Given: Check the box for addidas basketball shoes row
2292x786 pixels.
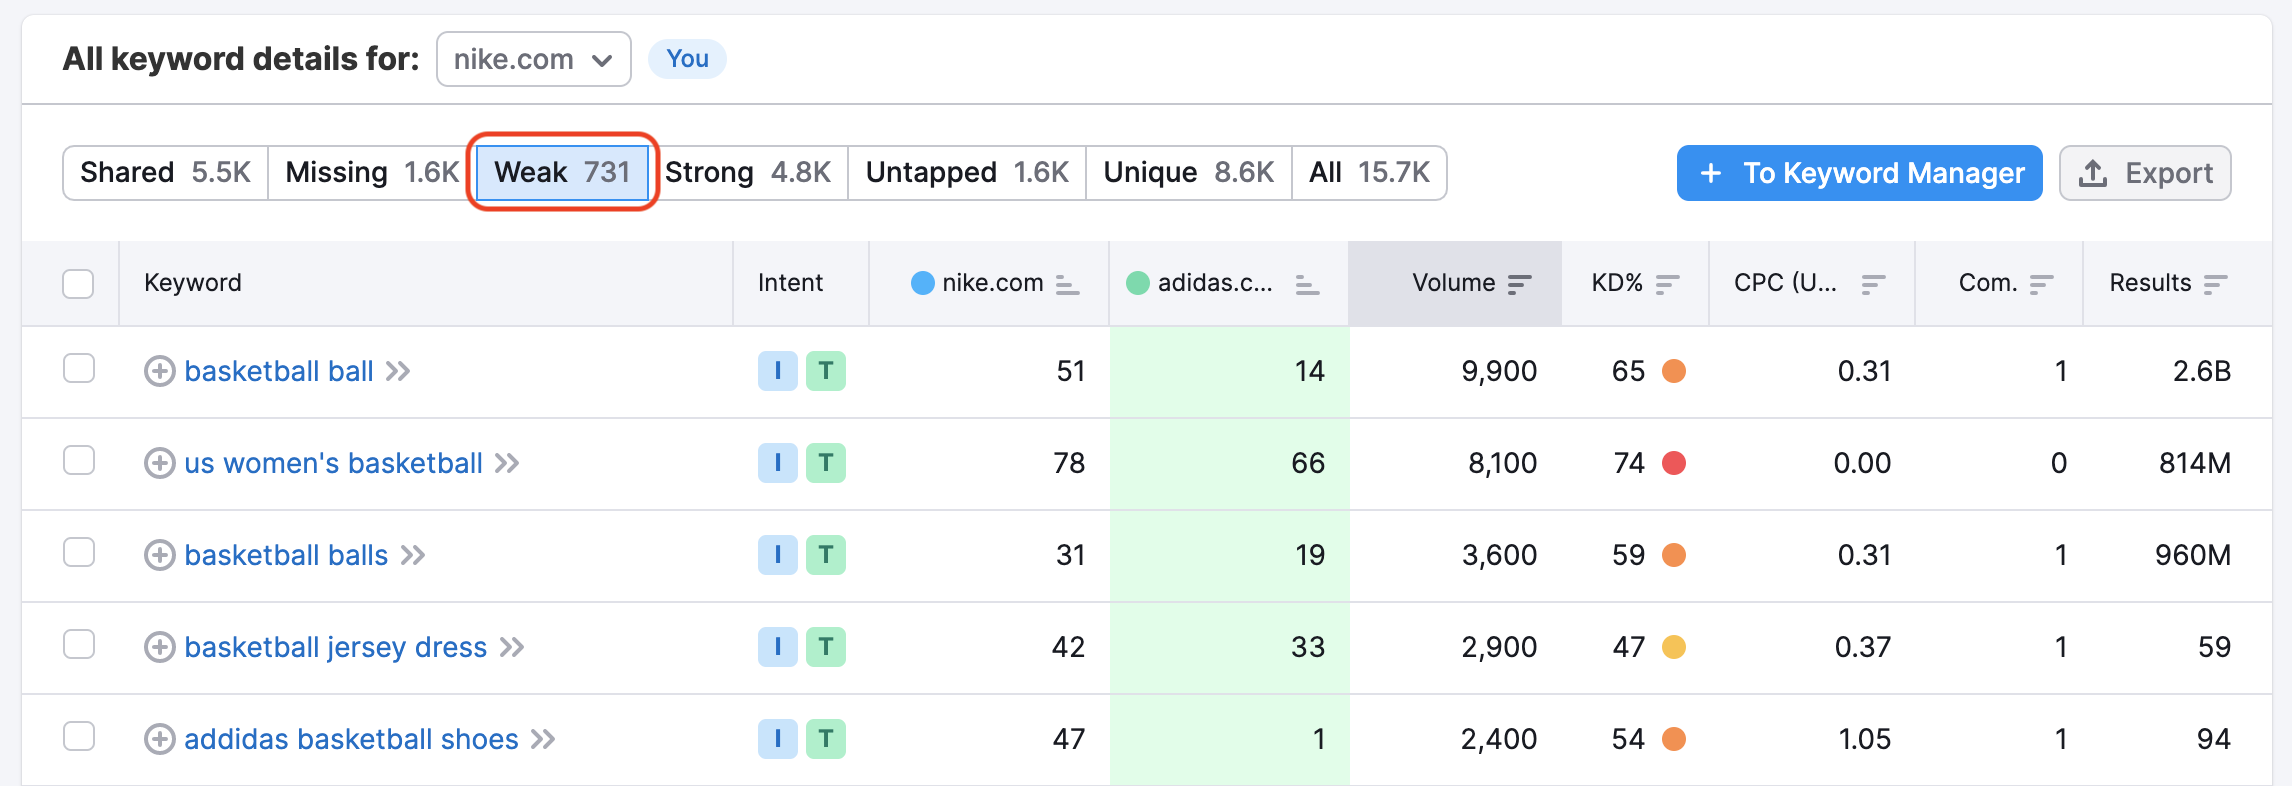Looking at the screenshot, I should click(x=78, y=736).
